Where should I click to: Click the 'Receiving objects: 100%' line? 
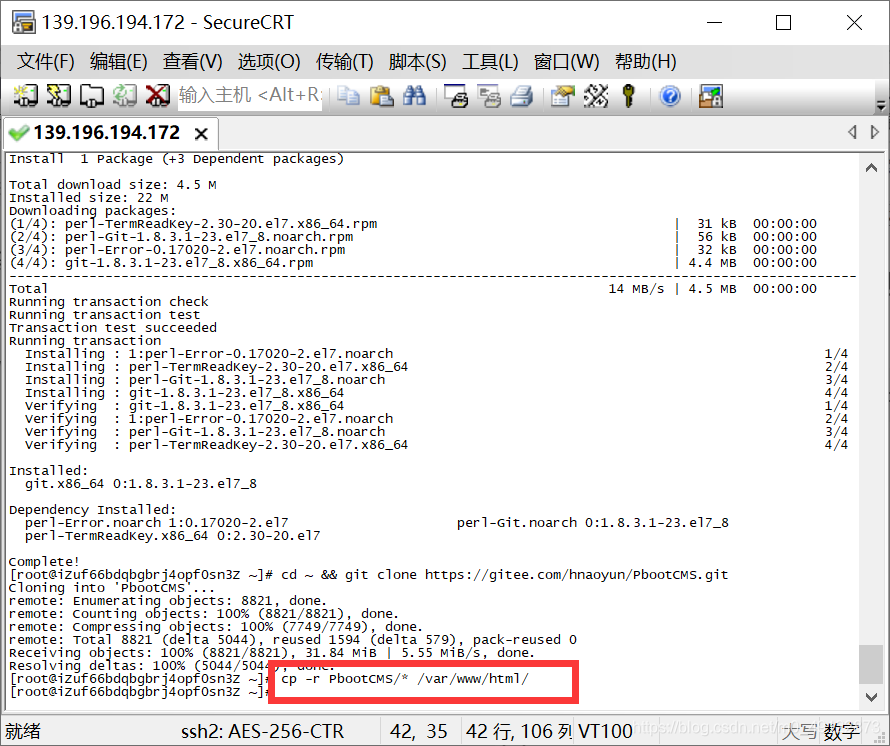272,652
